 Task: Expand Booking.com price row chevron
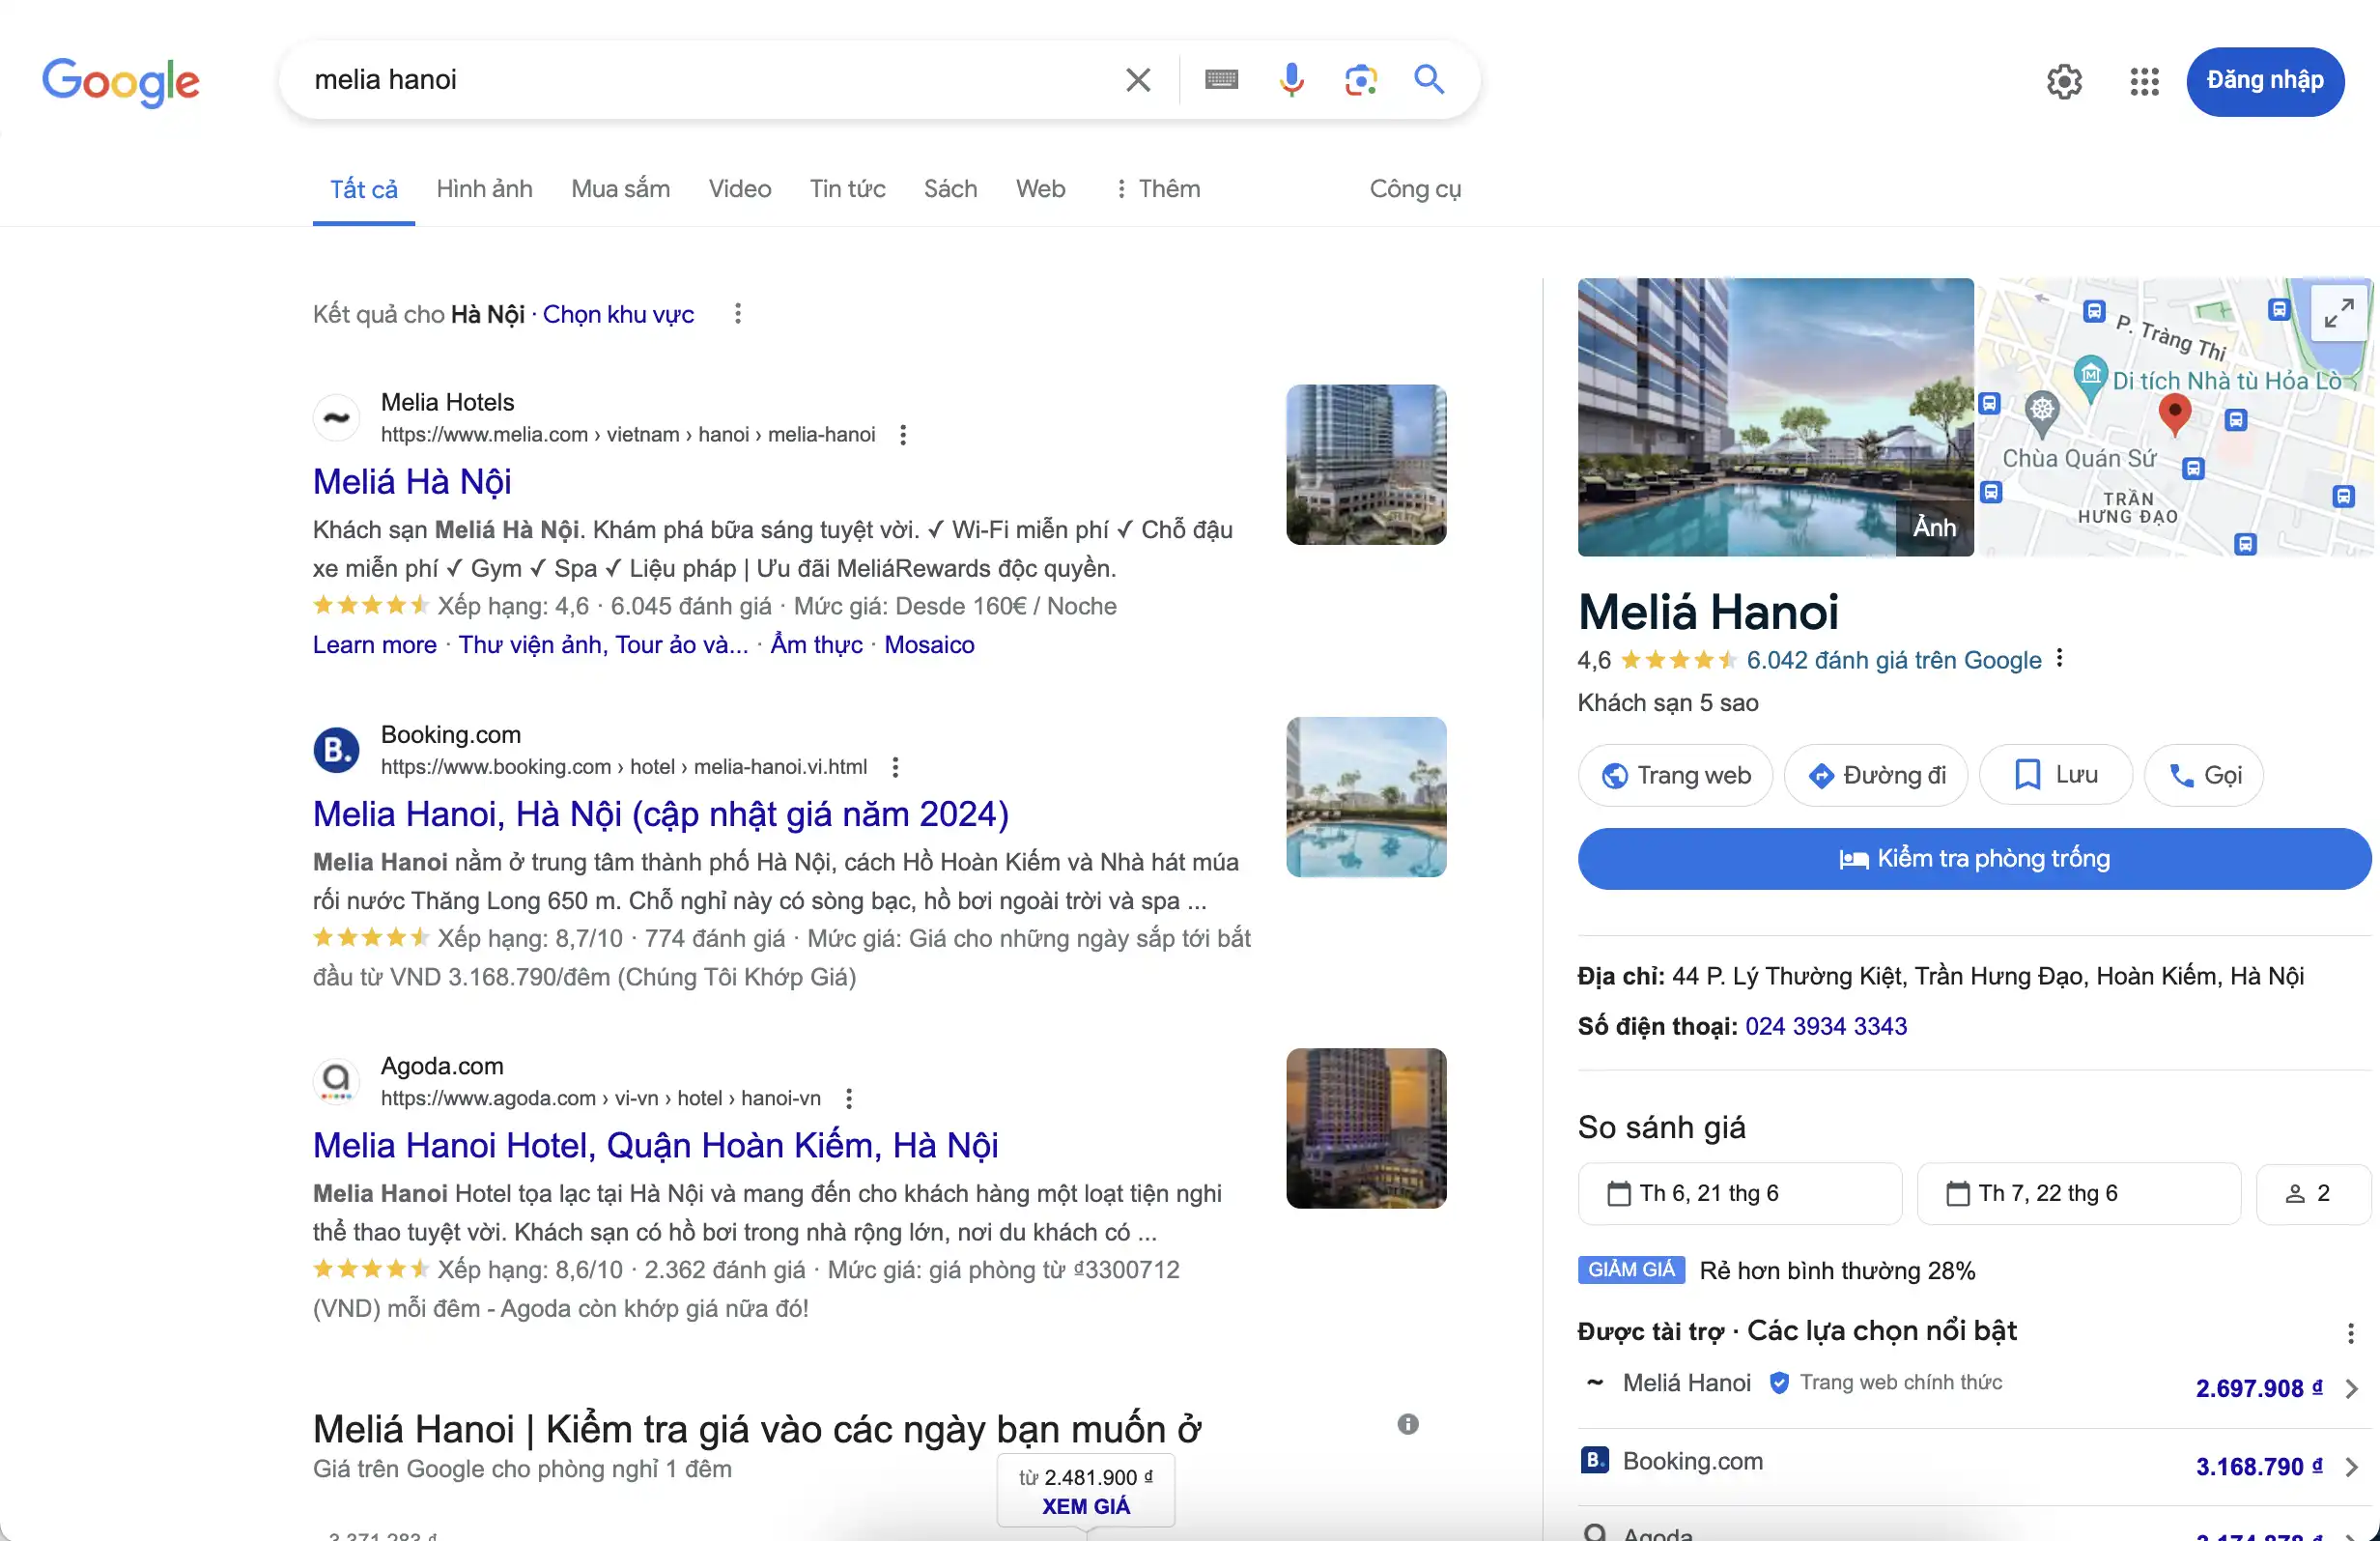(x=2352, y=1467)
